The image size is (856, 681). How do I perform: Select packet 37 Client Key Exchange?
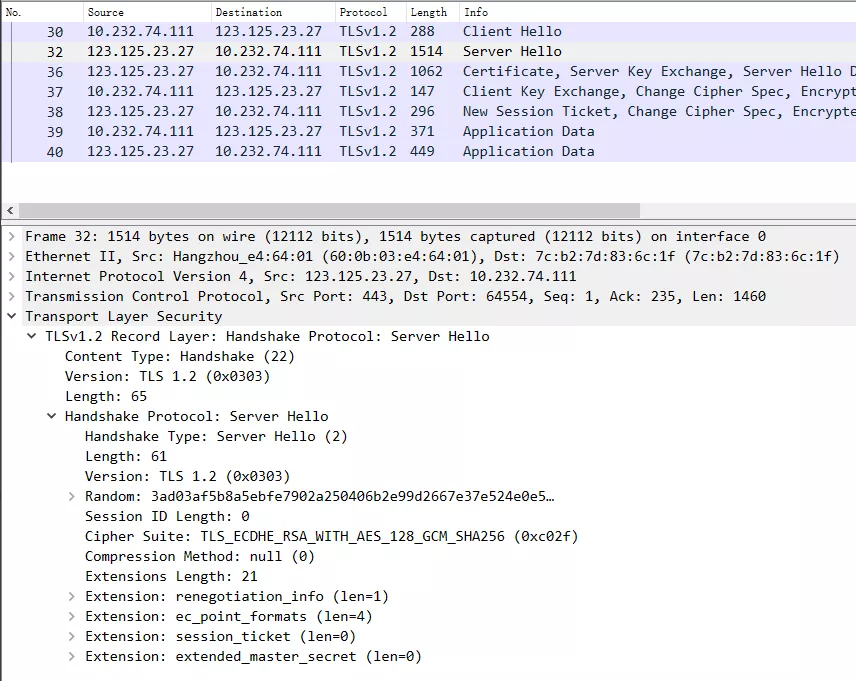(429, 92)
